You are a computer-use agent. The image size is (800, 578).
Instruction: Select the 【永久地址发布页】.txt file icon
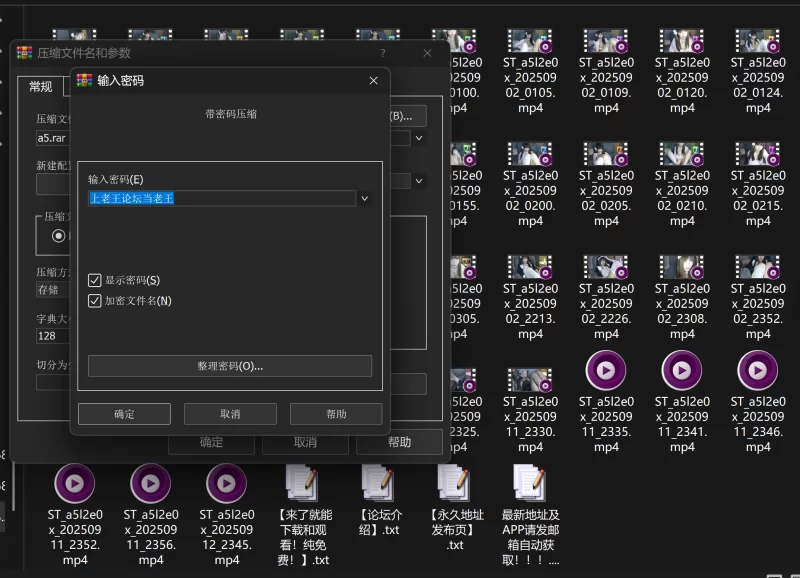point(455,484)
